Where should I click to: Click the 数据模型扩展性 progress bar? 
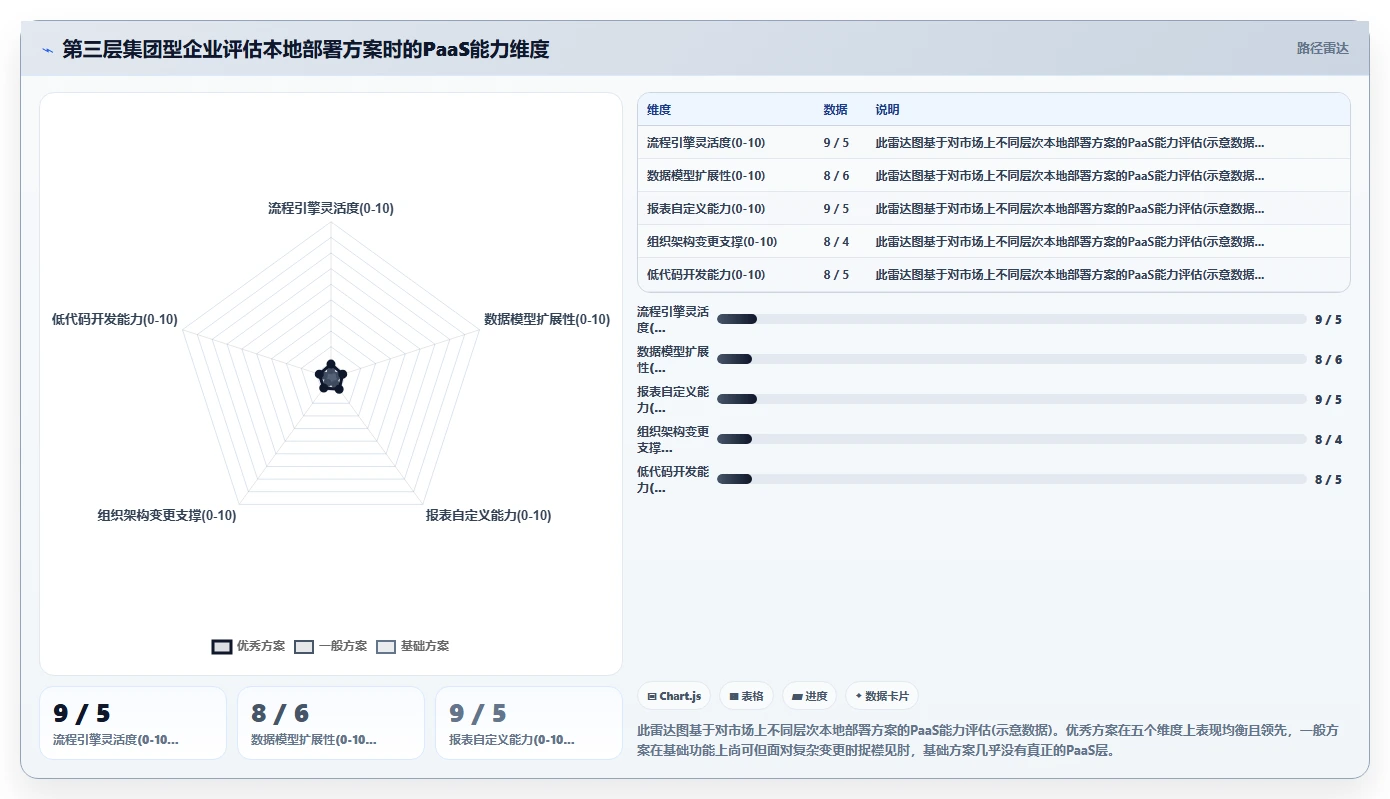coord(1012,359)
